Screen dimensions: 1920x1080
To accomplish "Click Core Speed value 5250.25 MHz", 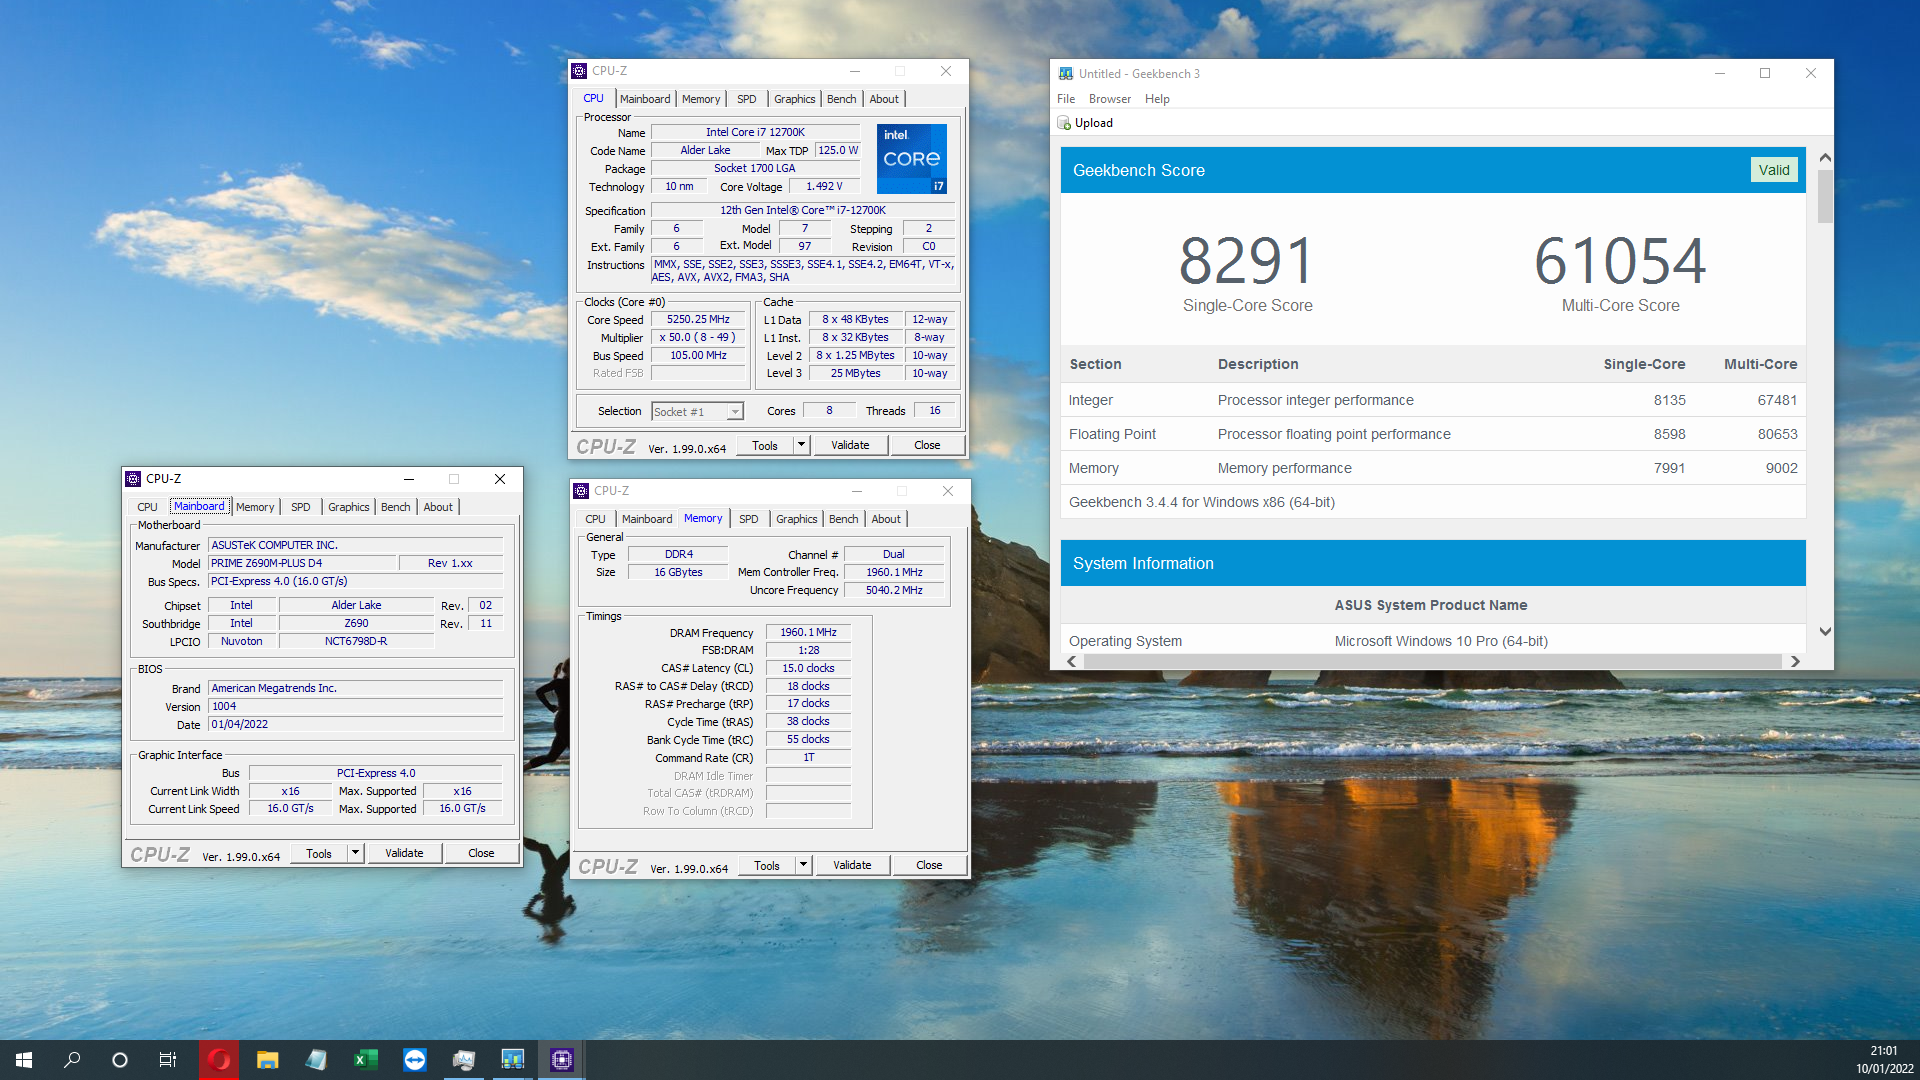I will 698,320.
